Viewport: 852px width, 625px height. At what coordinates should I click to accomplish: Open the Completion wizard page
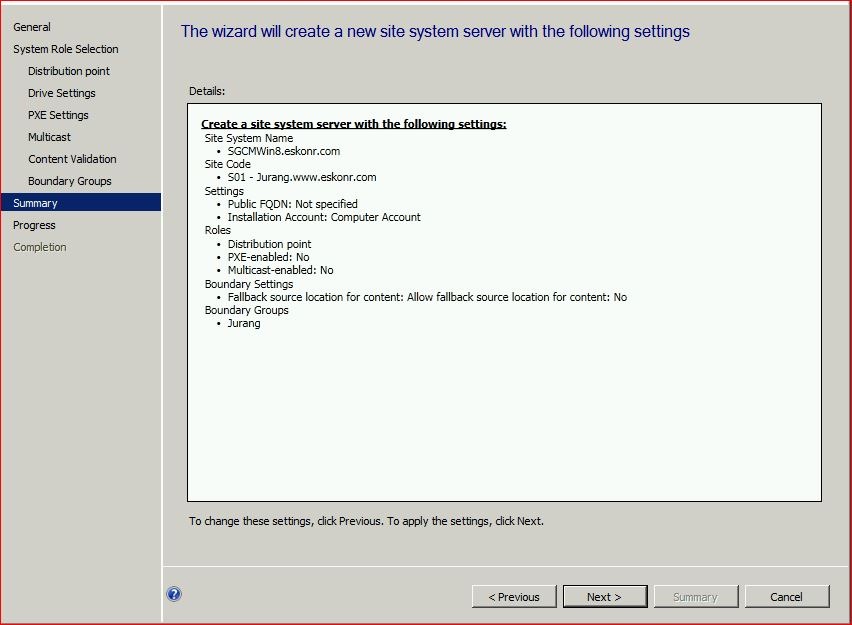(40, 247)
